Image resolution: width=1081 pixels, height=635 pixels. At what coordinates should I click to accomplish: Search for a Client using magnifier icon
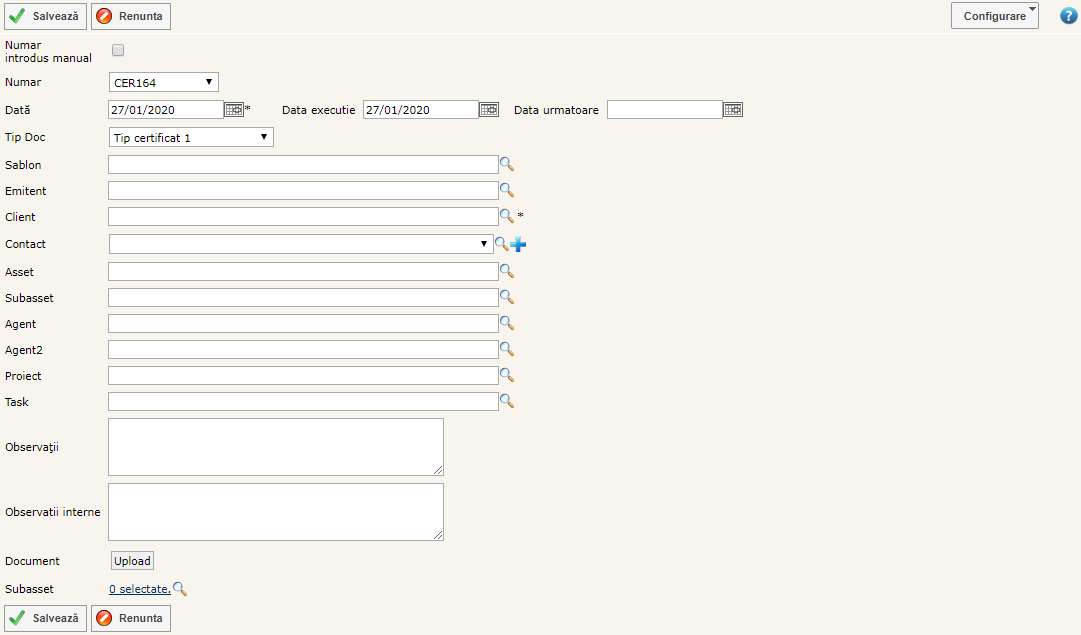(507, 216)
